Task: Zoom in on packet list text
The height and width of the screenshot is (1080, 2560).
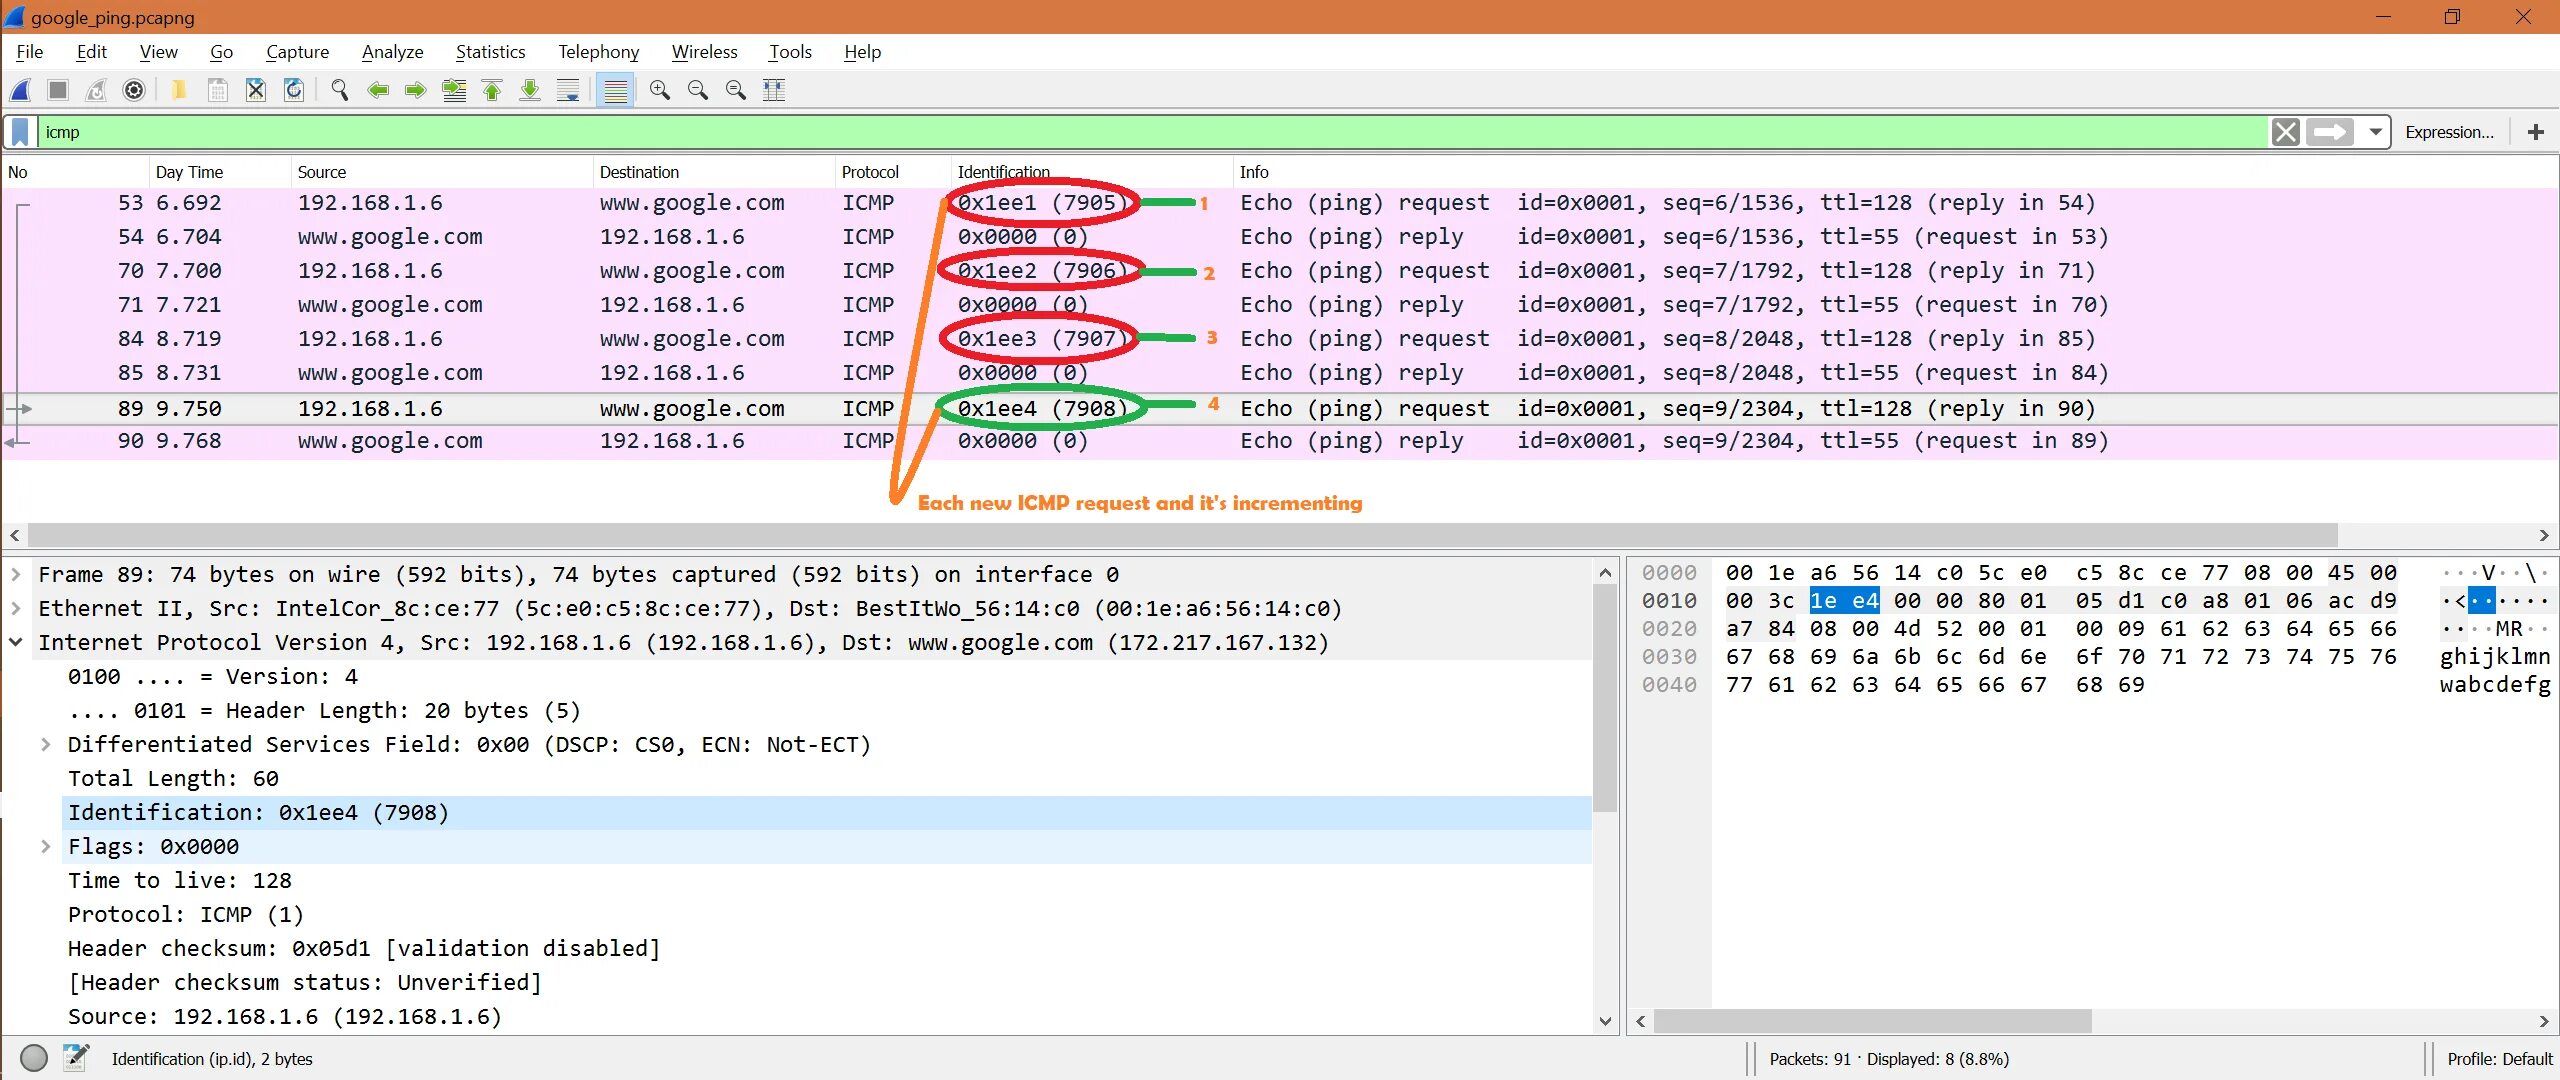Action: pos(660,90)
